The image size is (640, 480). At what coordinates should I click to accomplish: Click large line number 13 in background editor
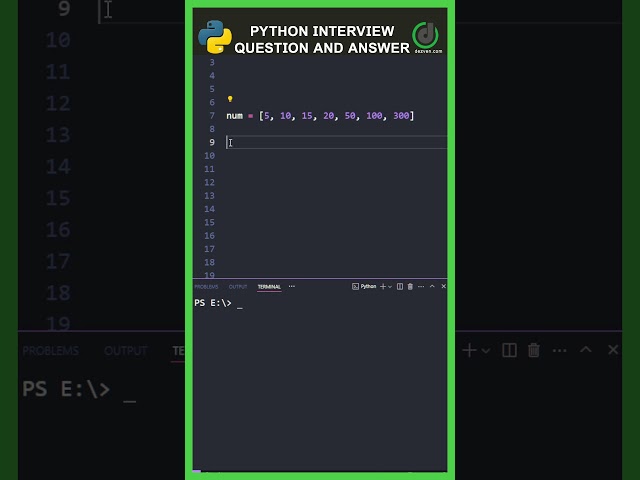click(58, 135)
